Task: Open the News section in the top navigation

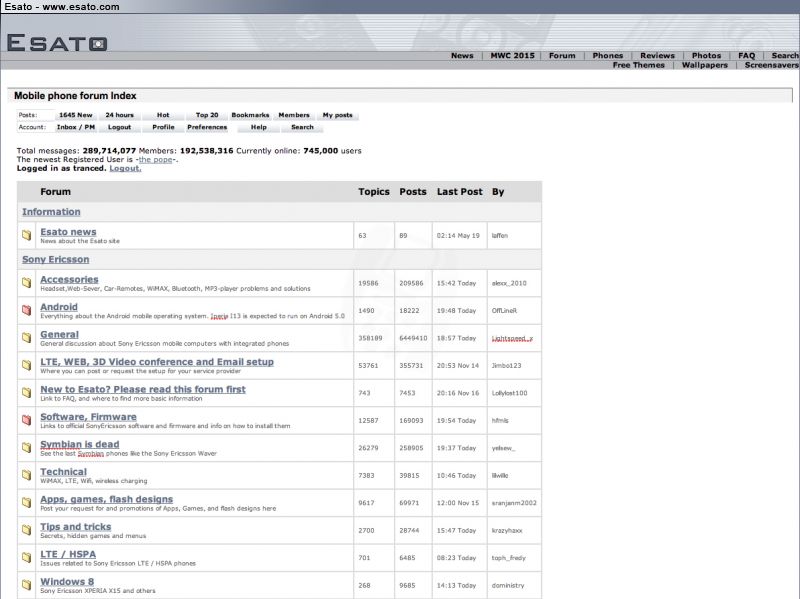Action: pos(462,56)
